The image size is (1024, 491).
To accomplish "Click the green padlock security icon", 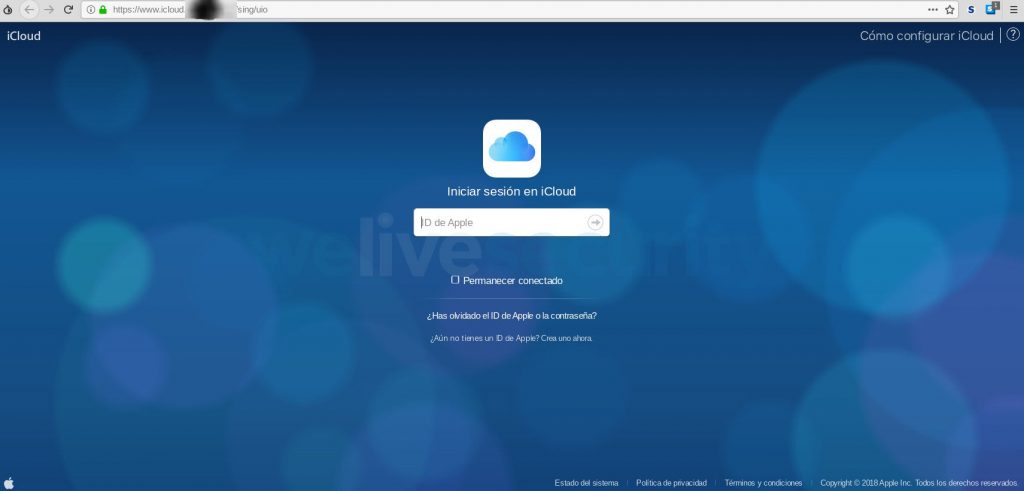I will click(x=103, y=9).
